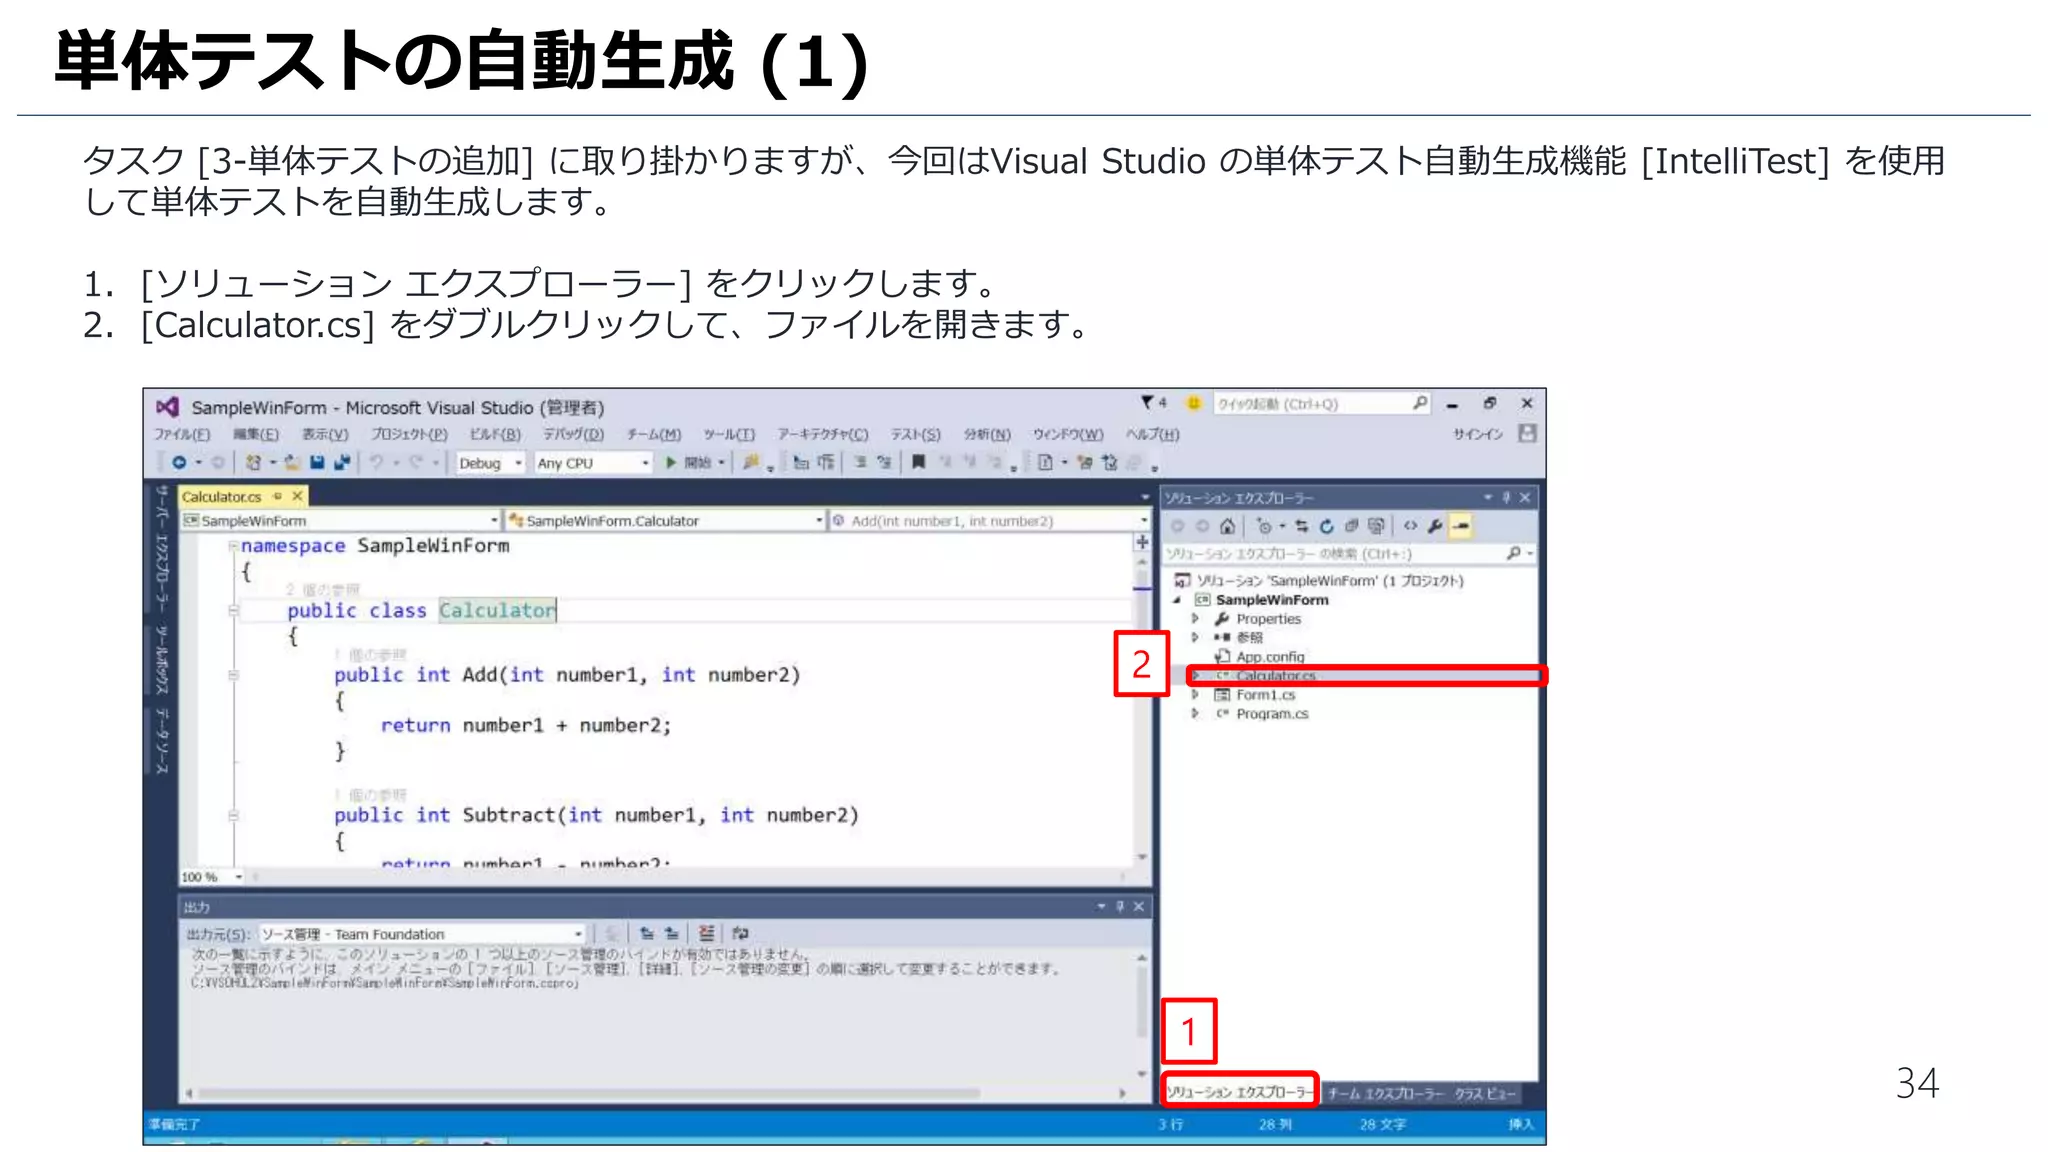Click the bookmark flag toolbar icon
2048x1152 pixels.
pyautogui.click(x=918, y=462)
